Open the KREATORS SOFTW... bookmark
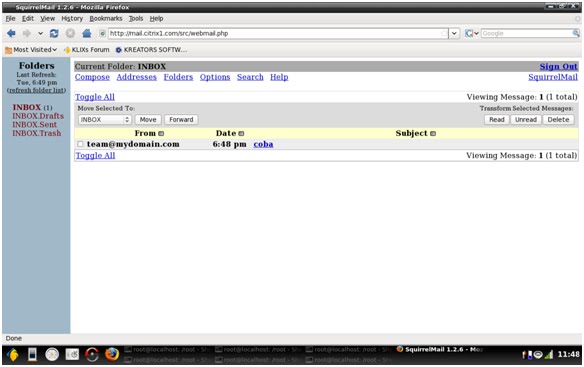Viewport: 584px width, 367px height. tap(151, 50)
